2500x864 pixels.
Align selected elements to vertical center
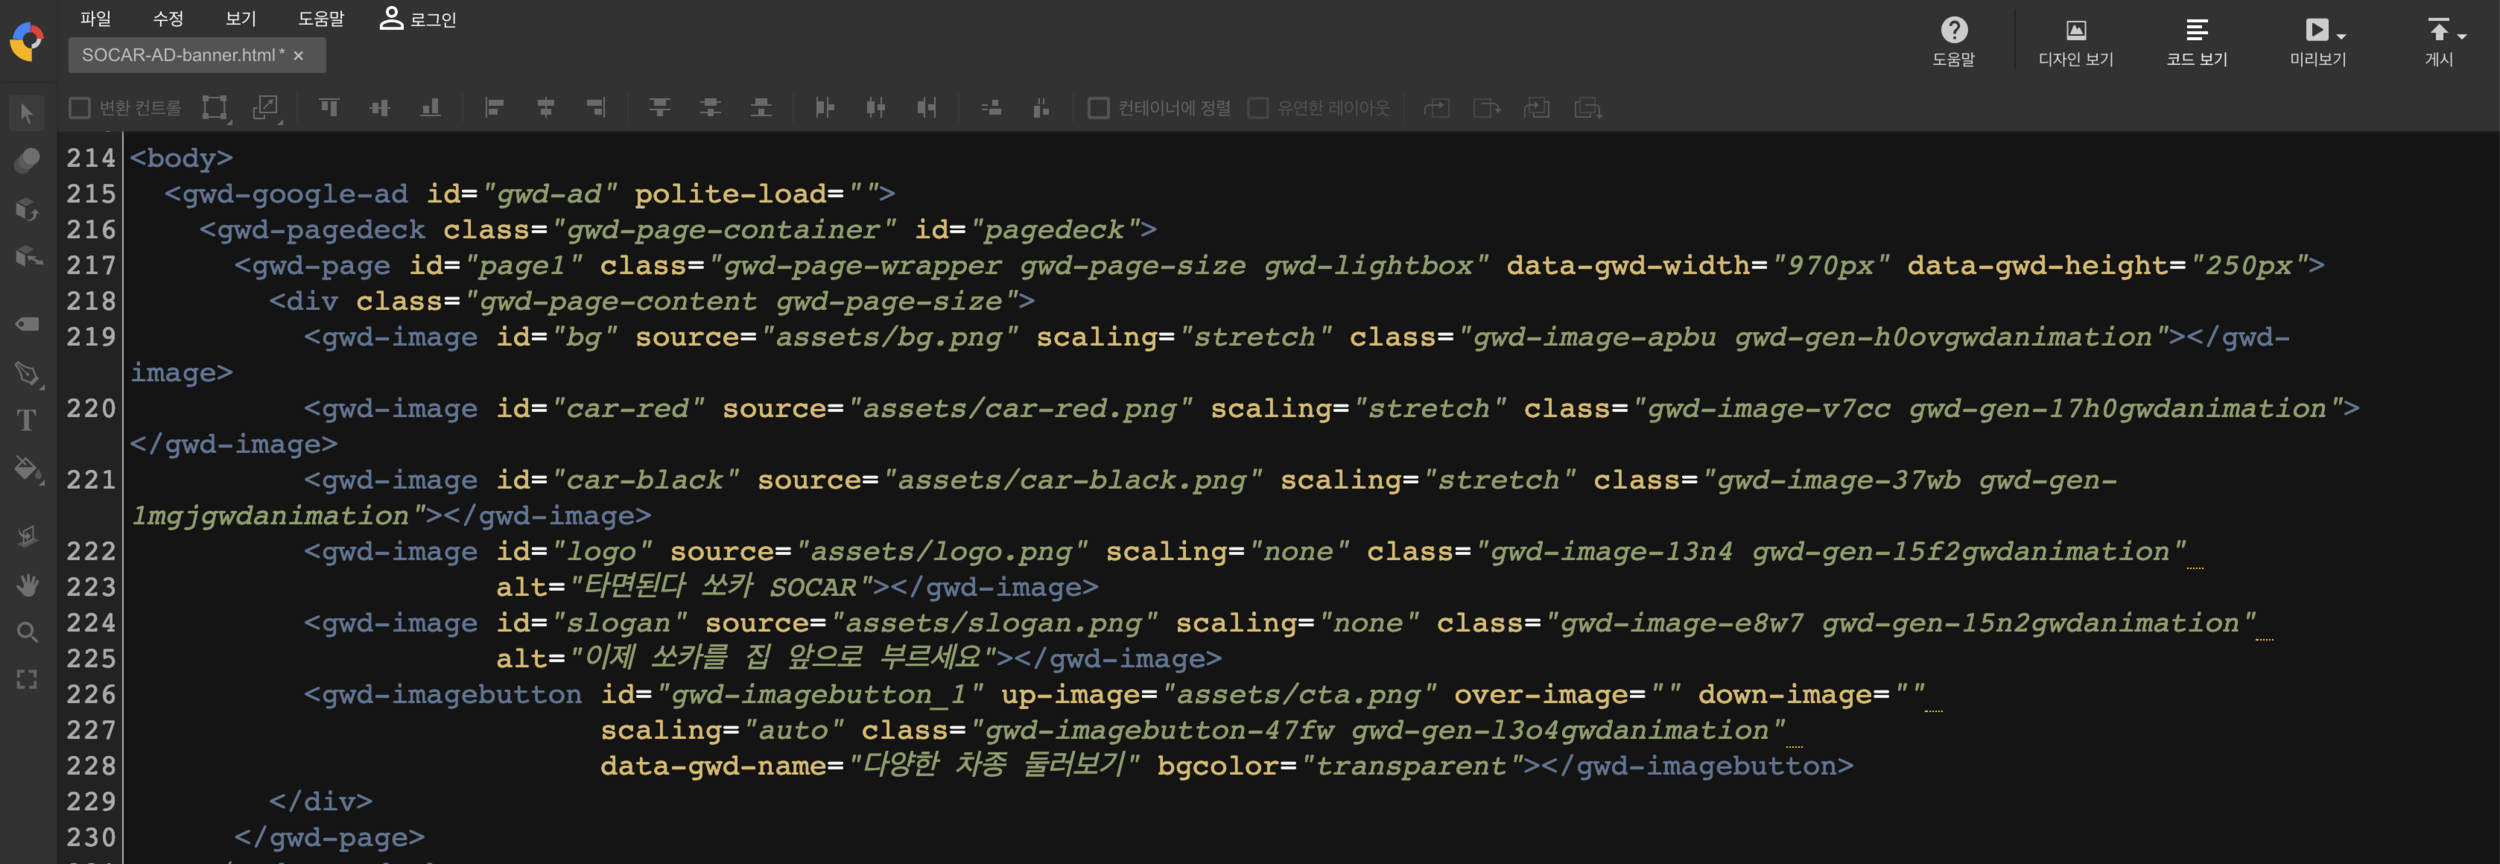(380, 107)
